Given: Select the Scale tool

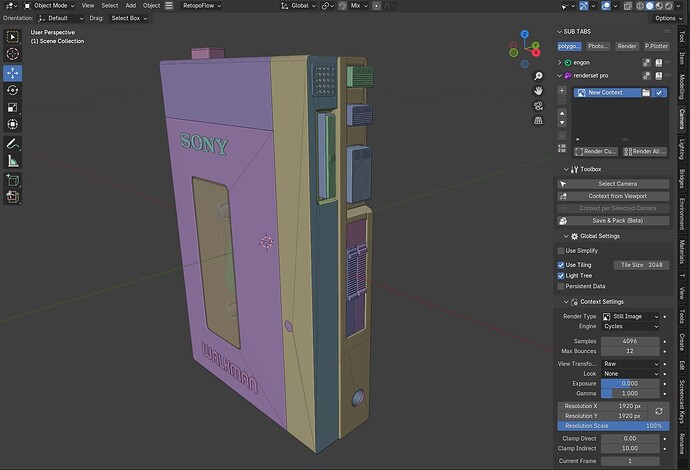Looking at the screenshot, I should [12, 107].
